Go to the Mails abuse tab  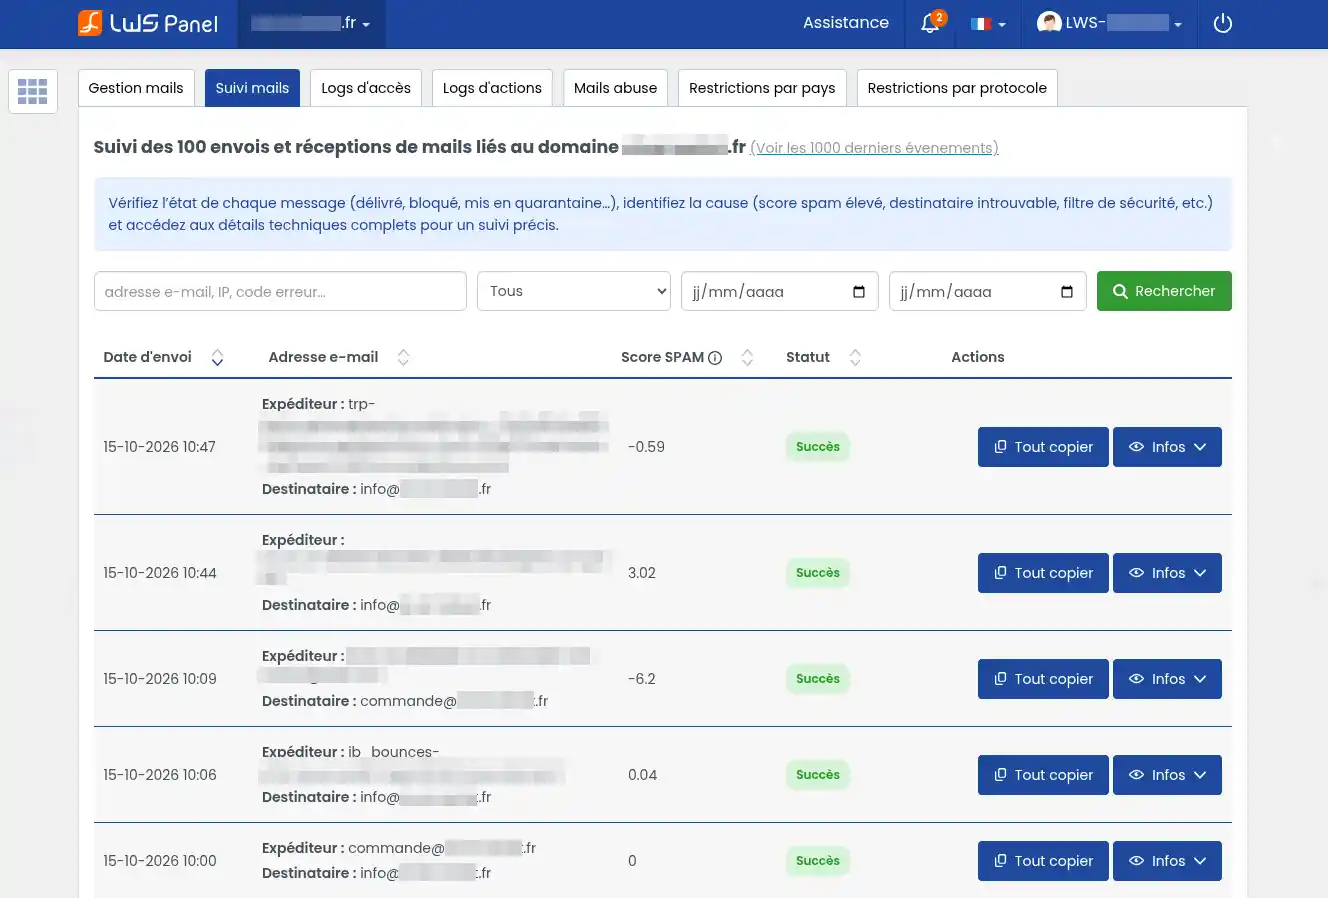pyautogui.click(x=616, y=88)
